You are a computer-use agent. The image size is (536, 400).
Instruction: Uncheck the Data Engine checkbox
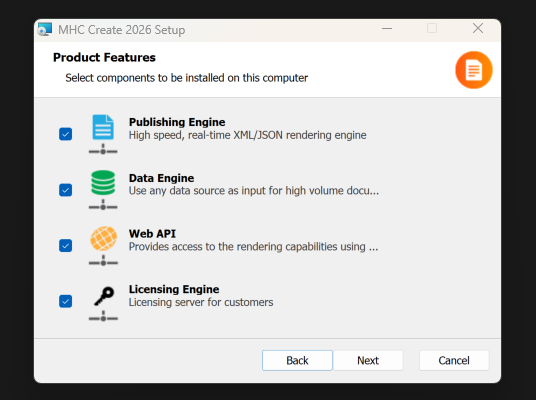(x=65, y=190)
